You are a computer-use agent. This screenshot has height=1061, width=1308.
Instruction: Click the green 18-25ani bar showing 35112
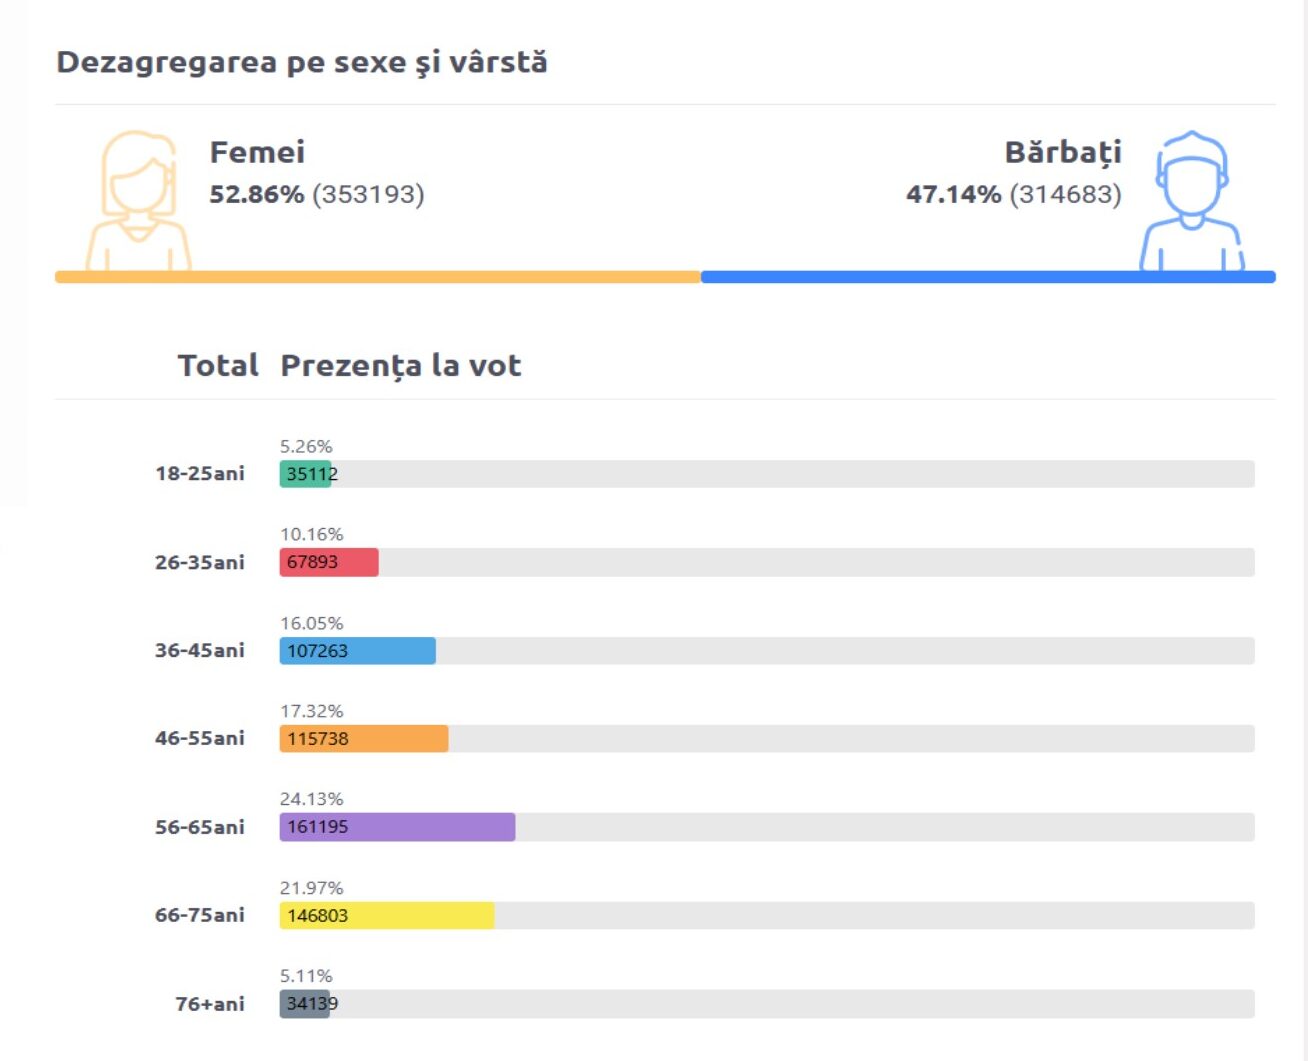tap(305, 474)
